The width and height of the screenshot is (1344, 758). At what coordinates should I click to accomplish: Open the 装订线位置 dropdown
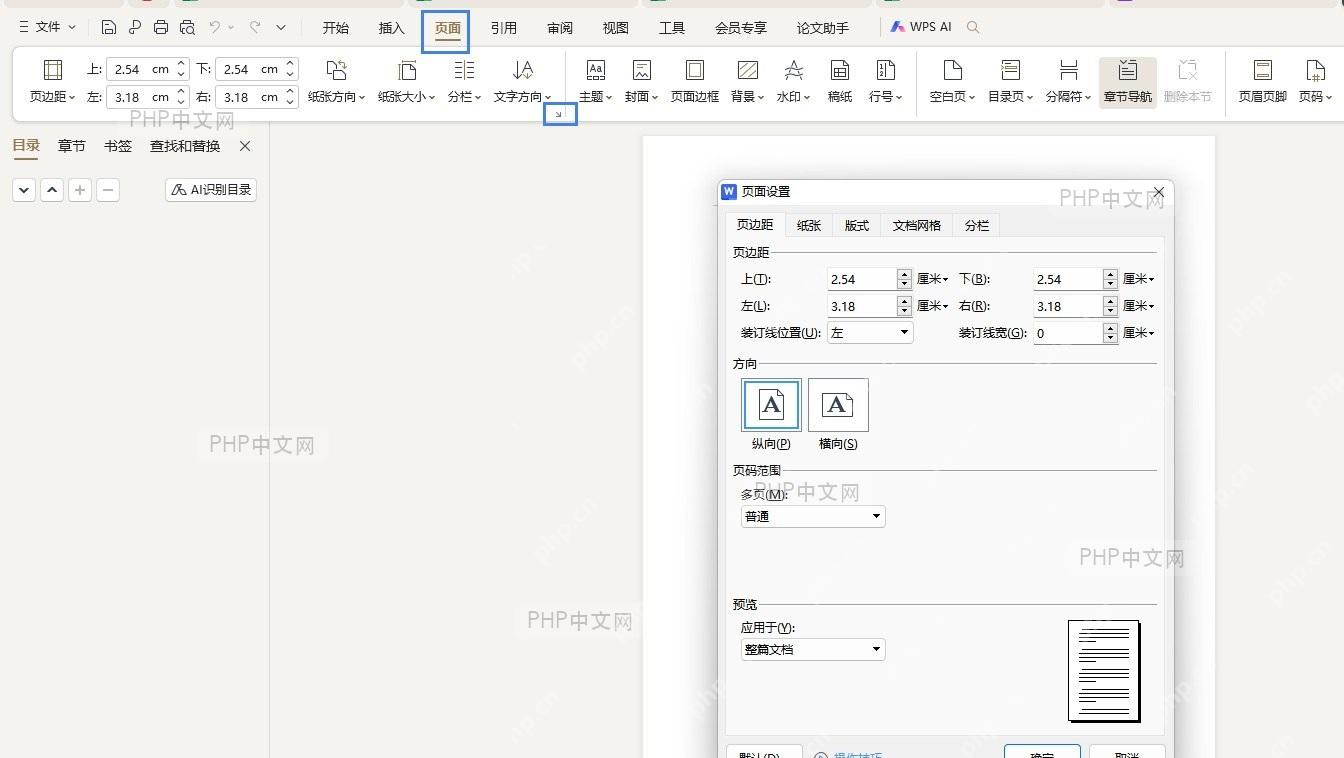[x=870, y=333]
